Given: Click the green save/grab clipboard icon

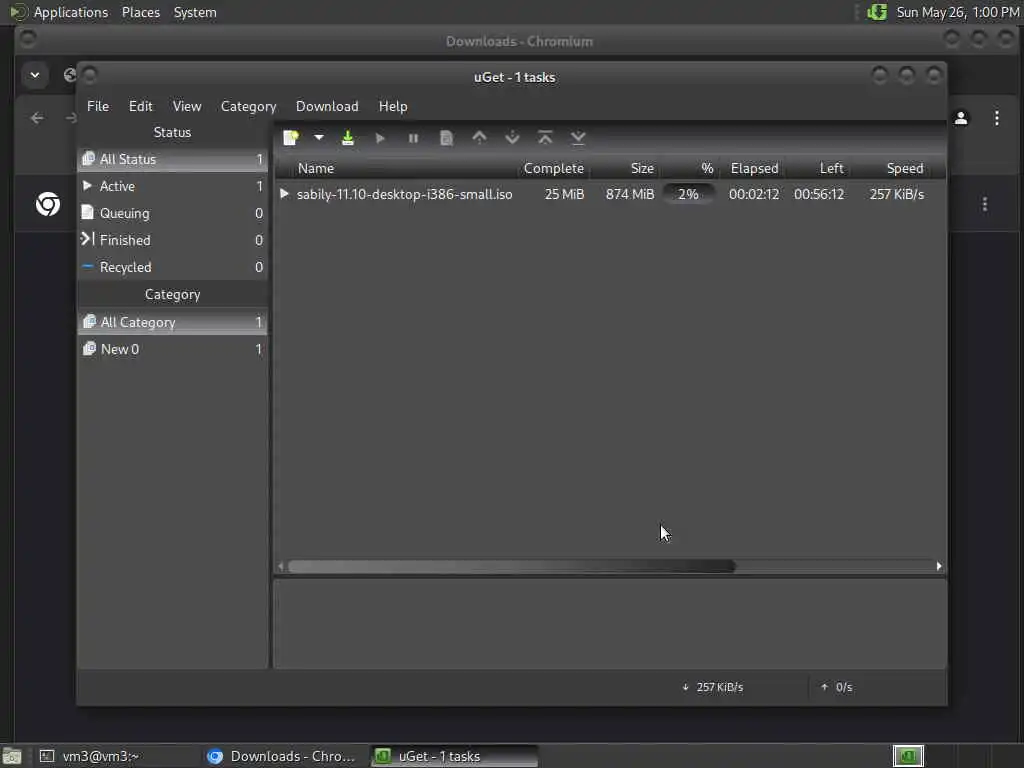Looking at the screenshot, I should [x=348, y=138].
